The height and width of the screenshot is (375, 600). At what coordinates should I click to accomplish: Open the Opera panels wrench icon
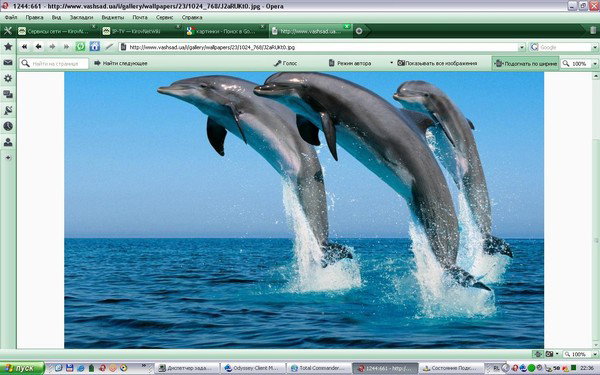(8, 31)
